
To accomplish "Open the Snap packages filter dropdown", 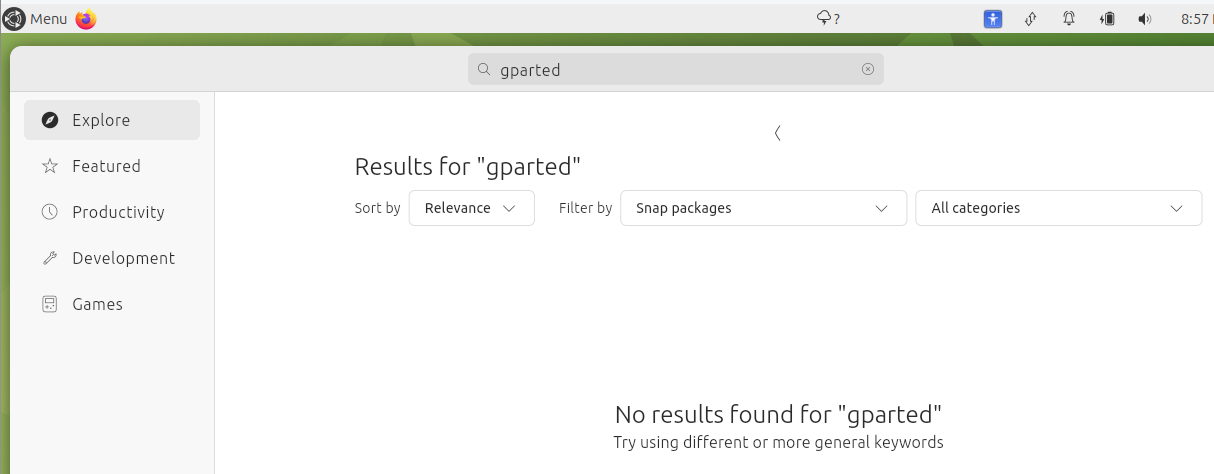I will tap(763, 208).
